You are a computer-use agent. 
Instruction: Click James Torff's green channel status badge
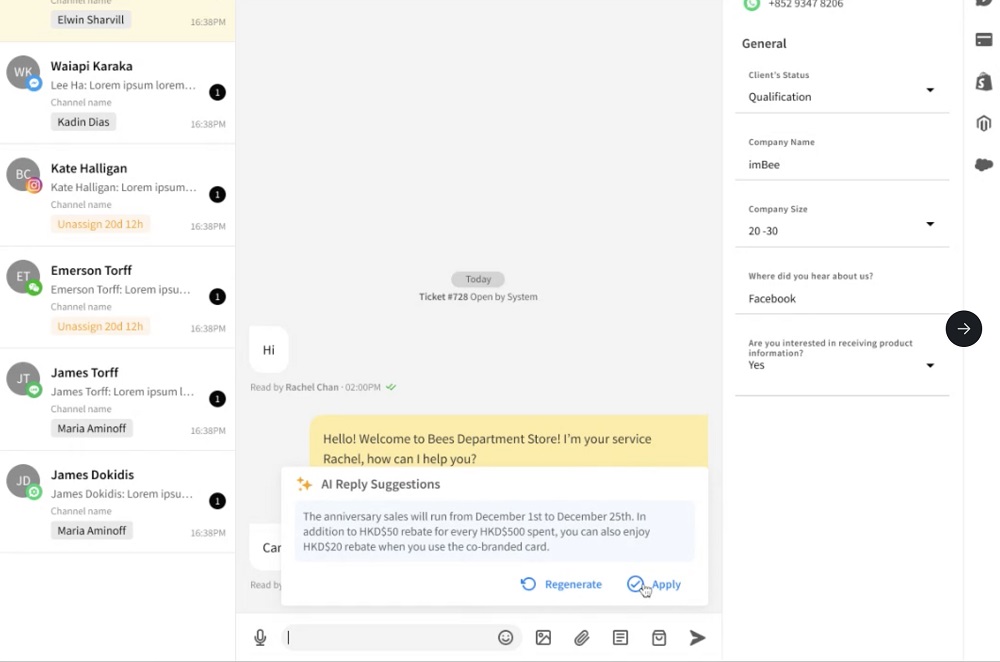click(x=35, y=390)
